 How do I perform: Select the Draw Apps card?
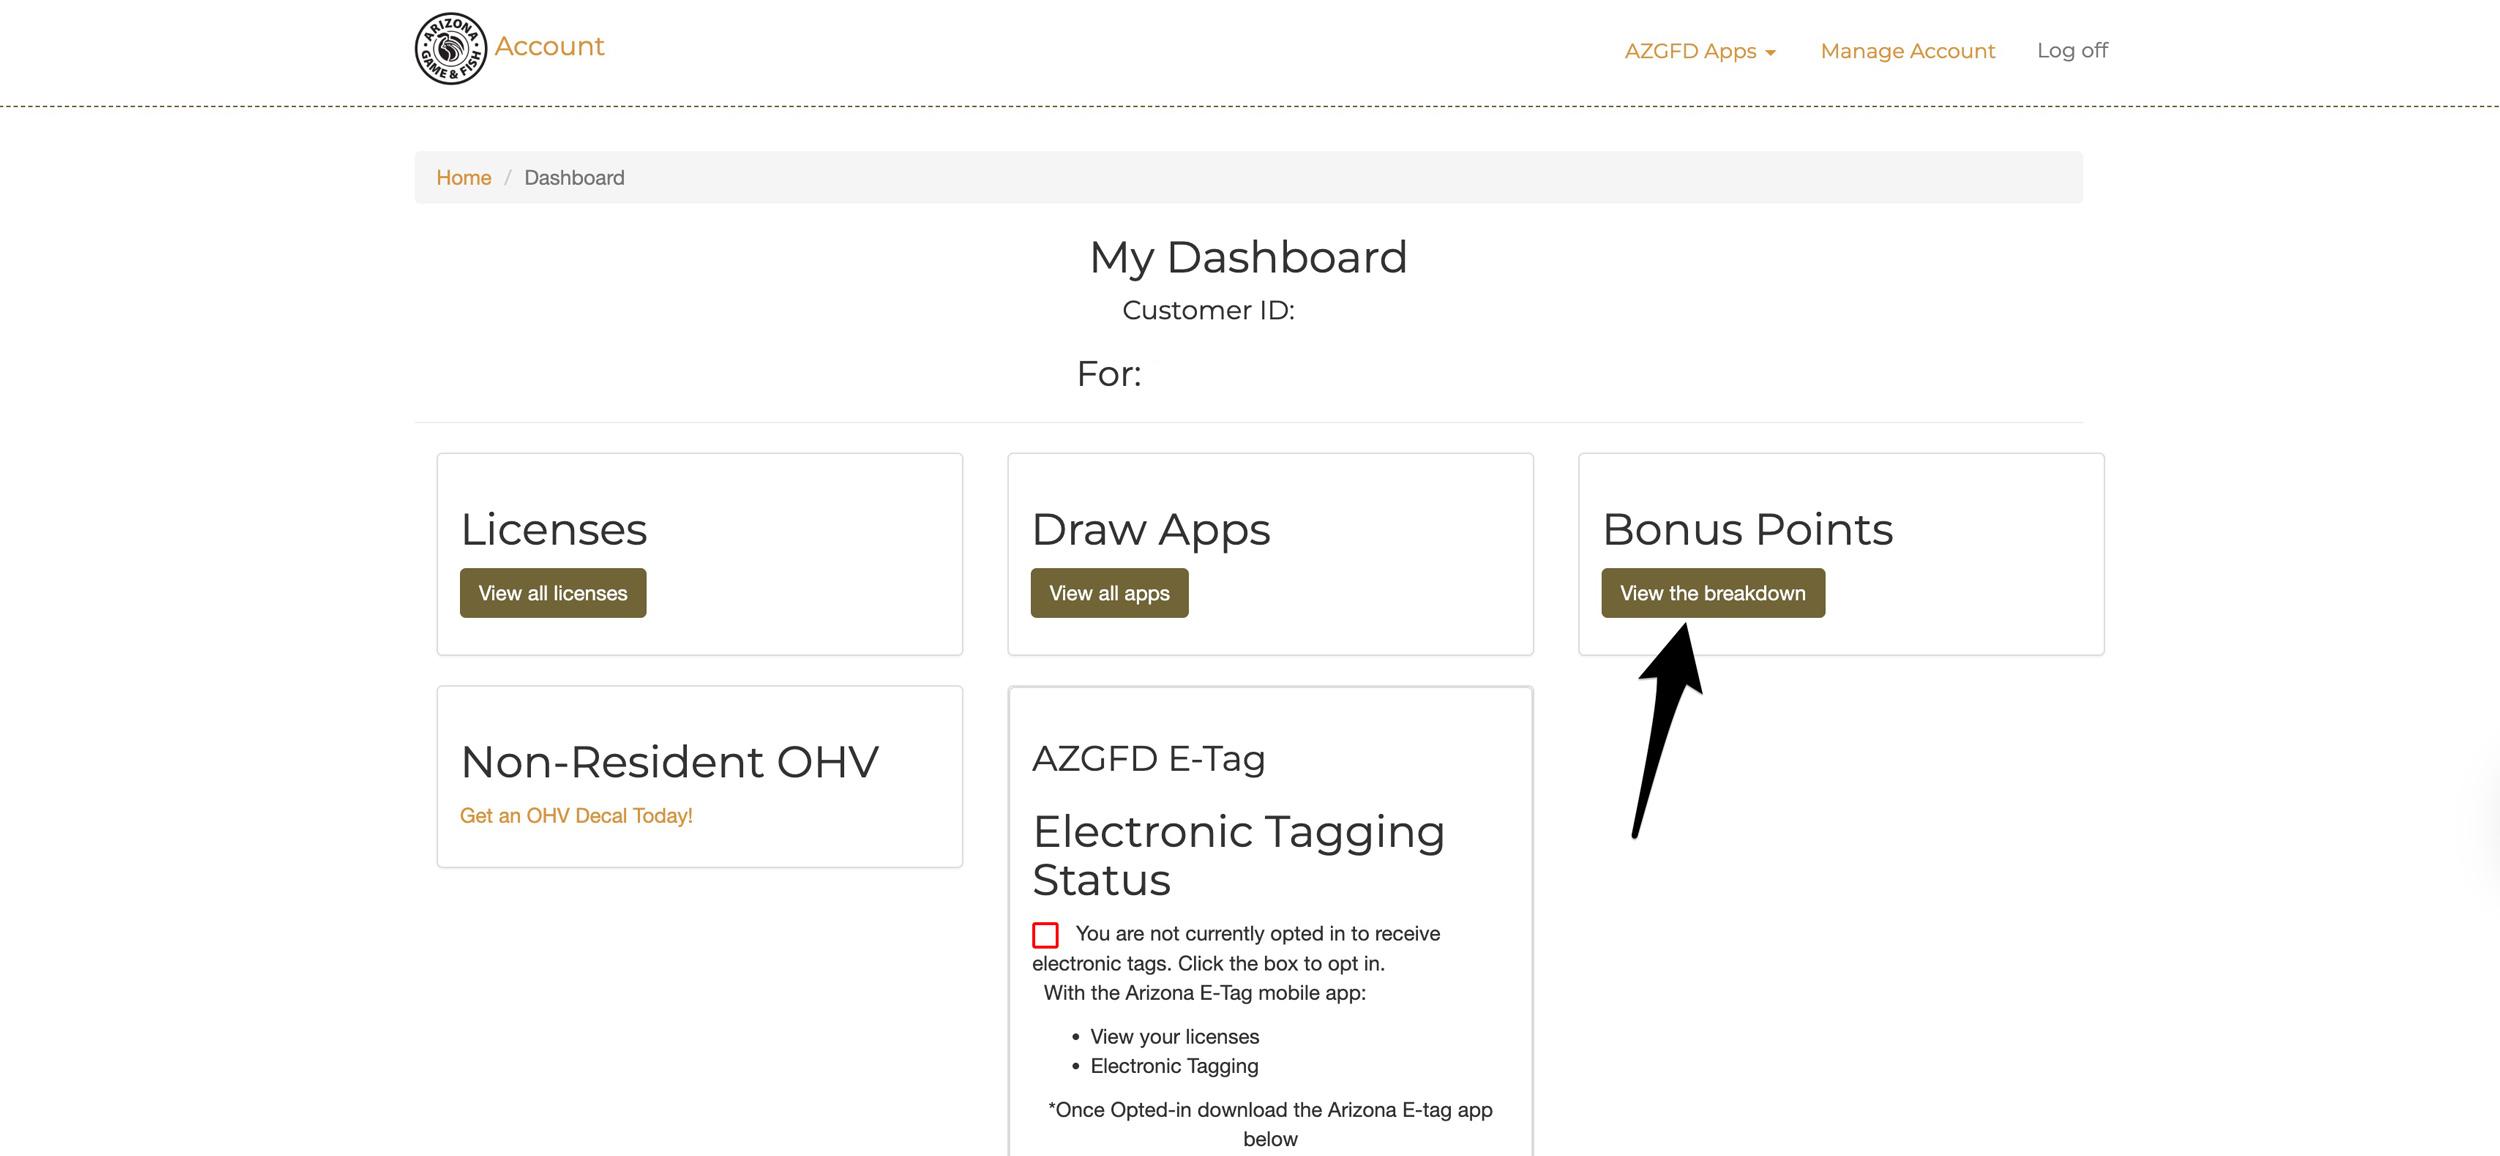pos(1151,529)
